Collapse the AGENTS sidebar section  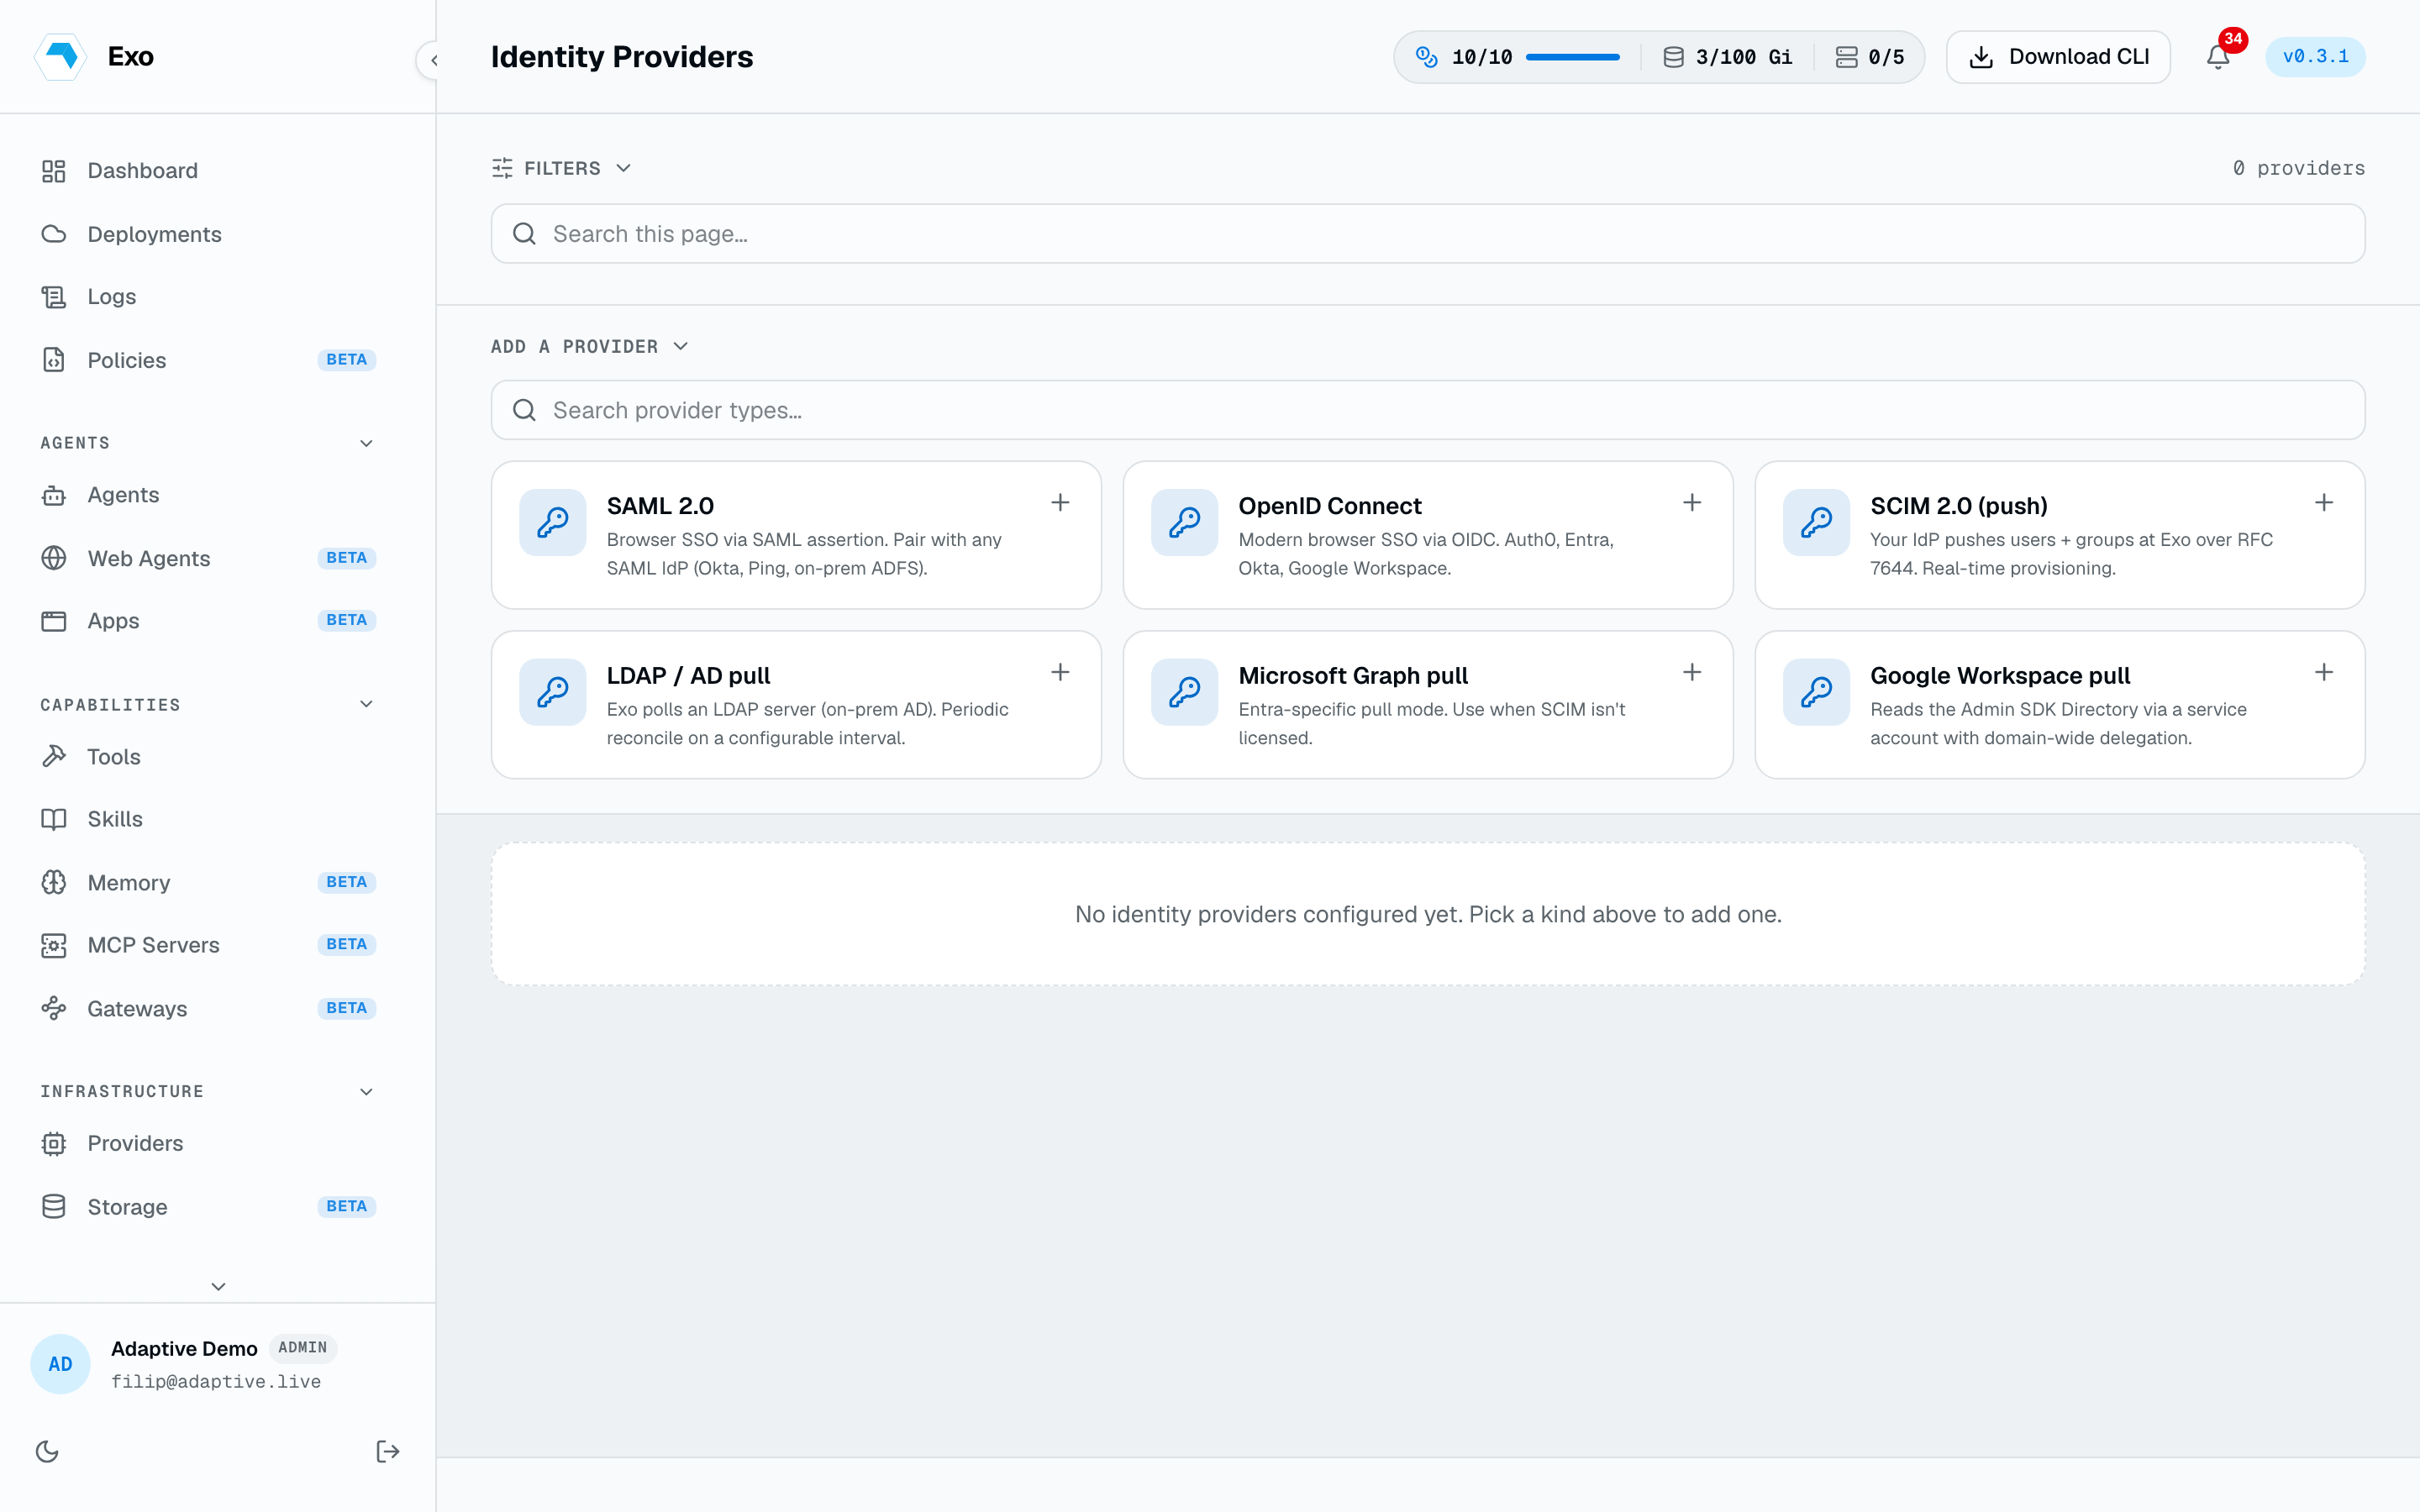366,443
